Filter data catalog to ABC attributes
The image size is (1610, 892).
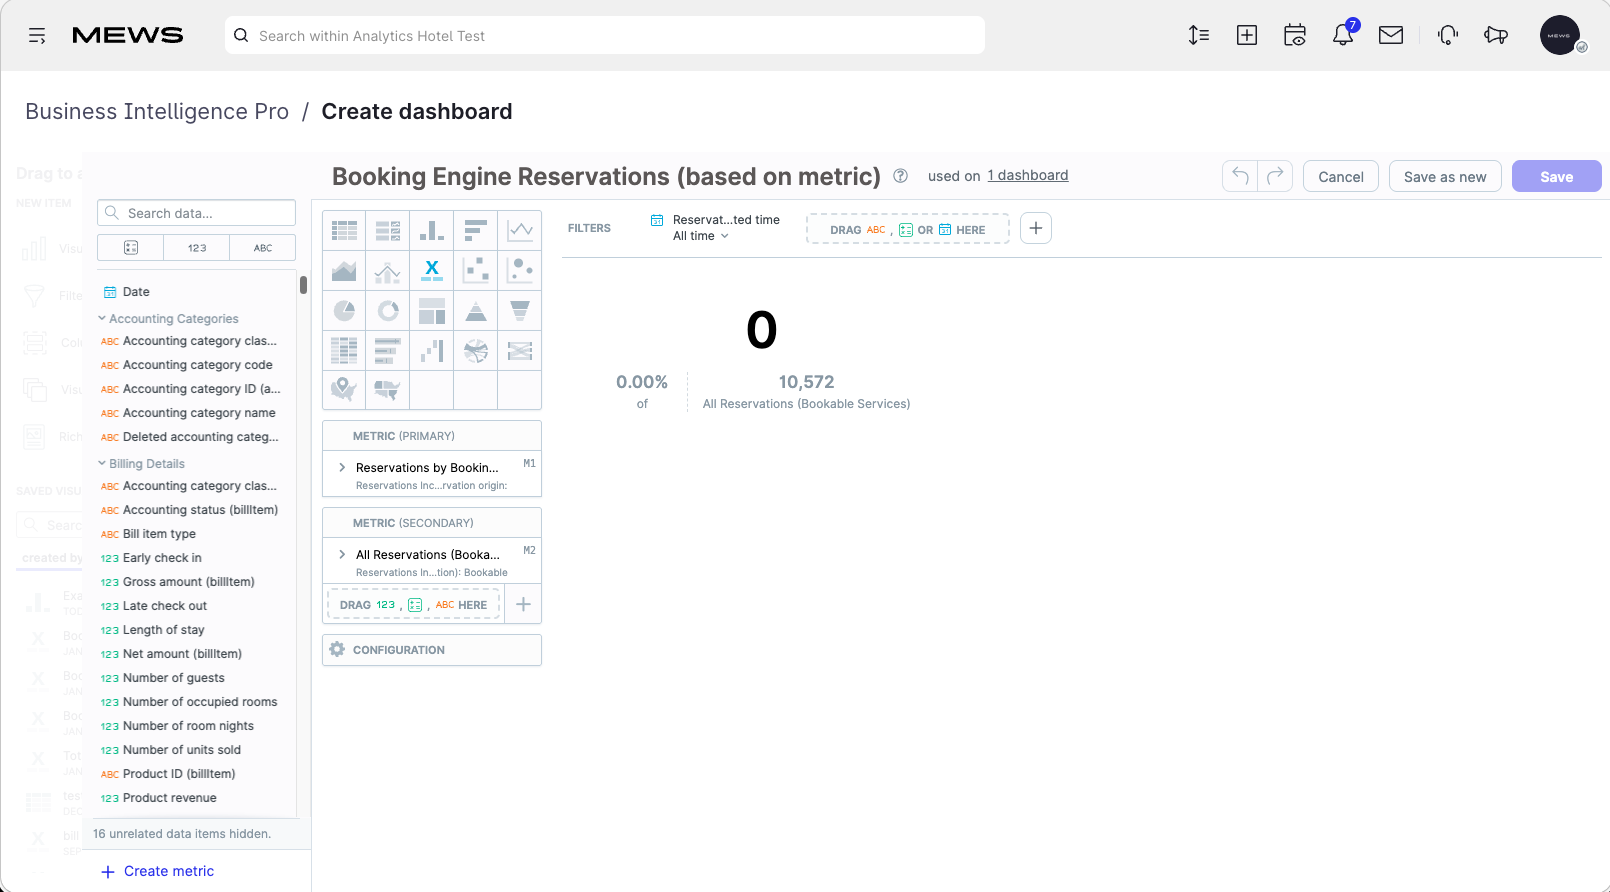pyautogui.click(x=263, y=247)
